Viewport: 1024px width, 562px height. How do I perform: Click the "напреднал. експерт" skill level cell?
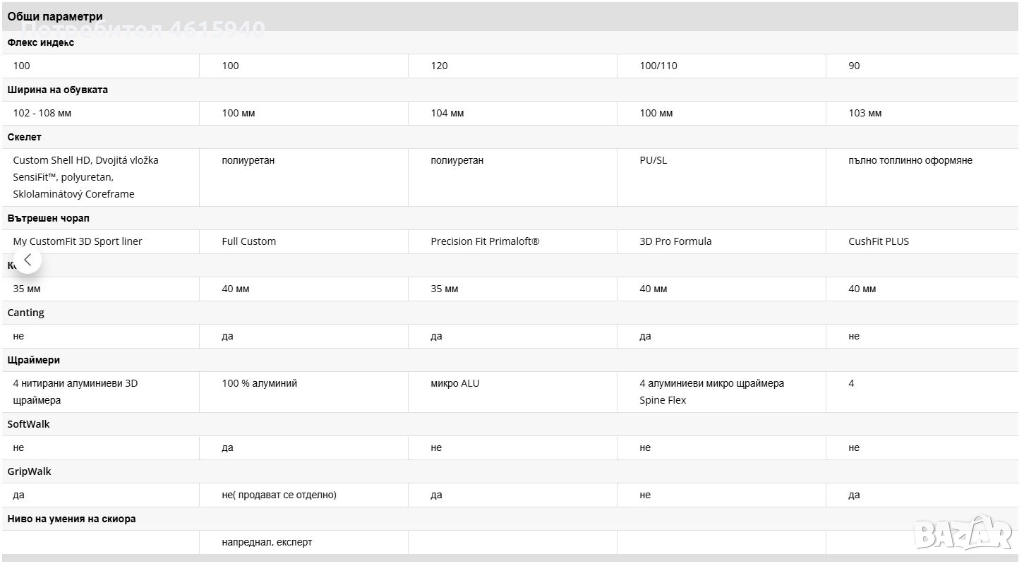[273, 543]
